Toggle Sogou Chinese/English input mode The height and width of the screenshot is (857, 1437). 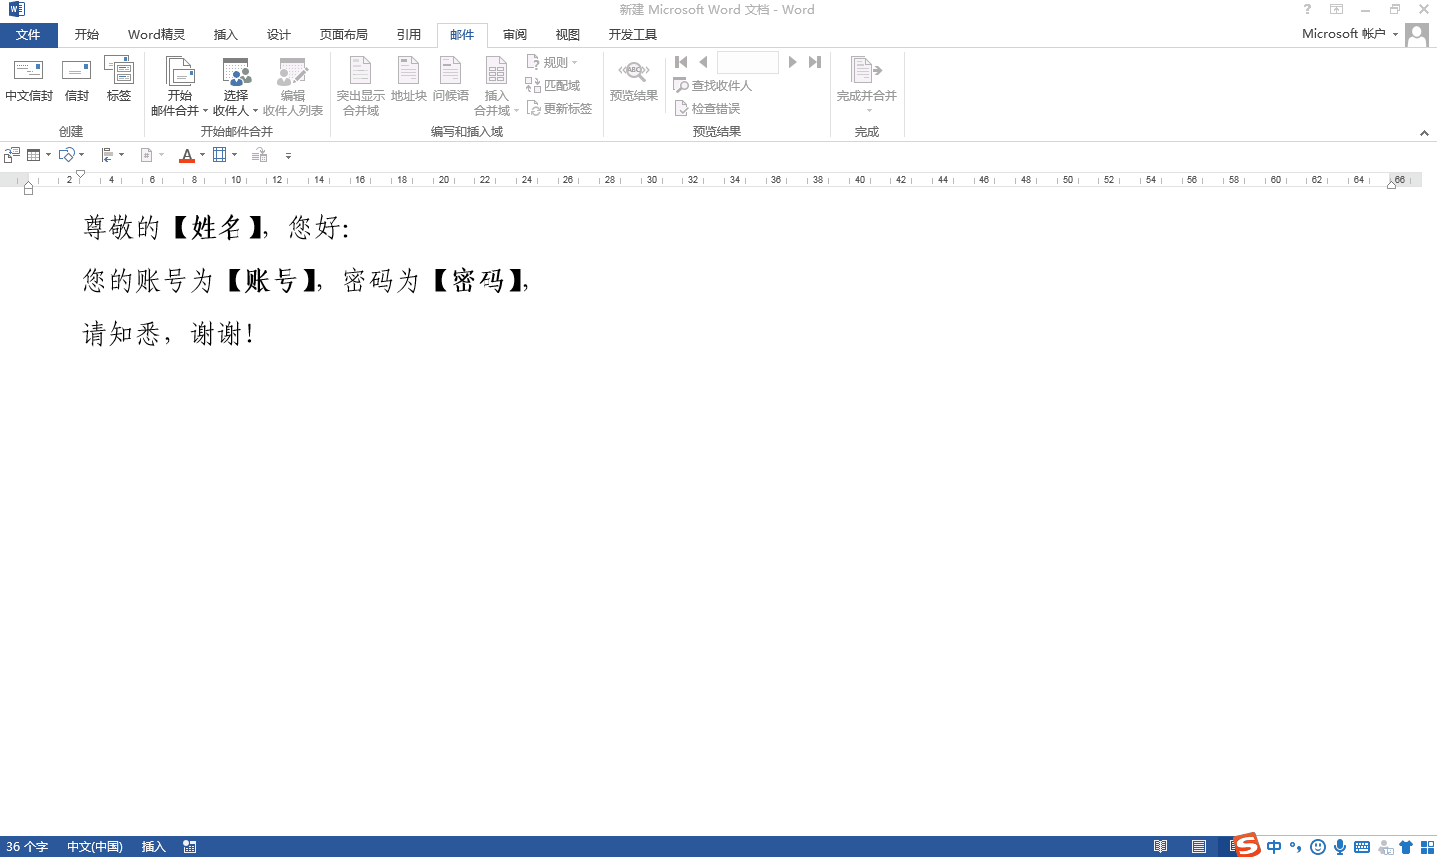pos(1273,847)
